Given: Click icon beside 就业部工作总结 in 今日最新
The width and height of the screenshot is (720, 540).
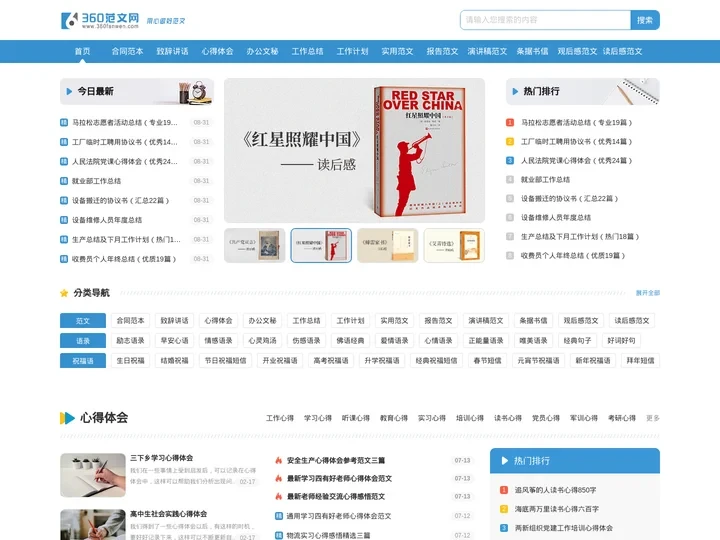Looking at the screenshot, I should tap(64, 181).
